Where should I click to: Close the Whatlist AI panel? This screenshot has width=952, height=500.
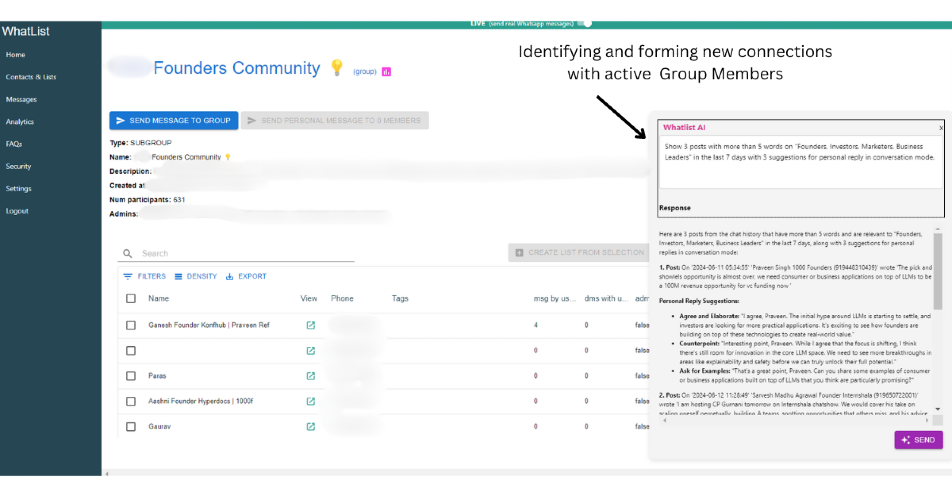[941, 128]
